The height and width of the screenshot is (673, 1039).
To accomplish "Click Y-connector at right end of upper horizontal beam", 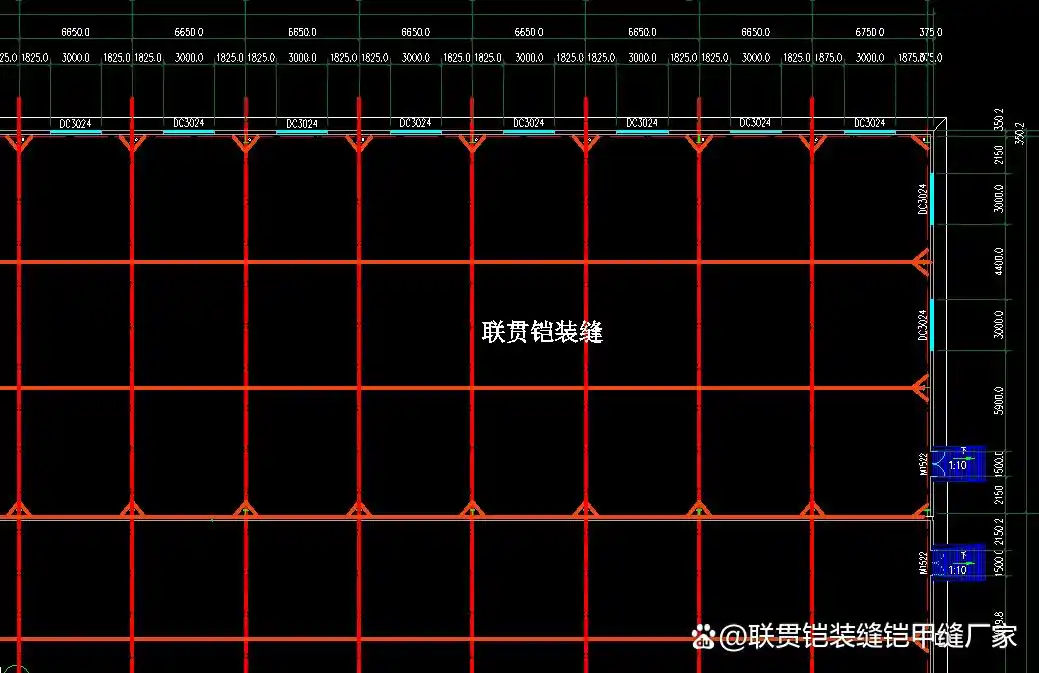I will 921,262.
